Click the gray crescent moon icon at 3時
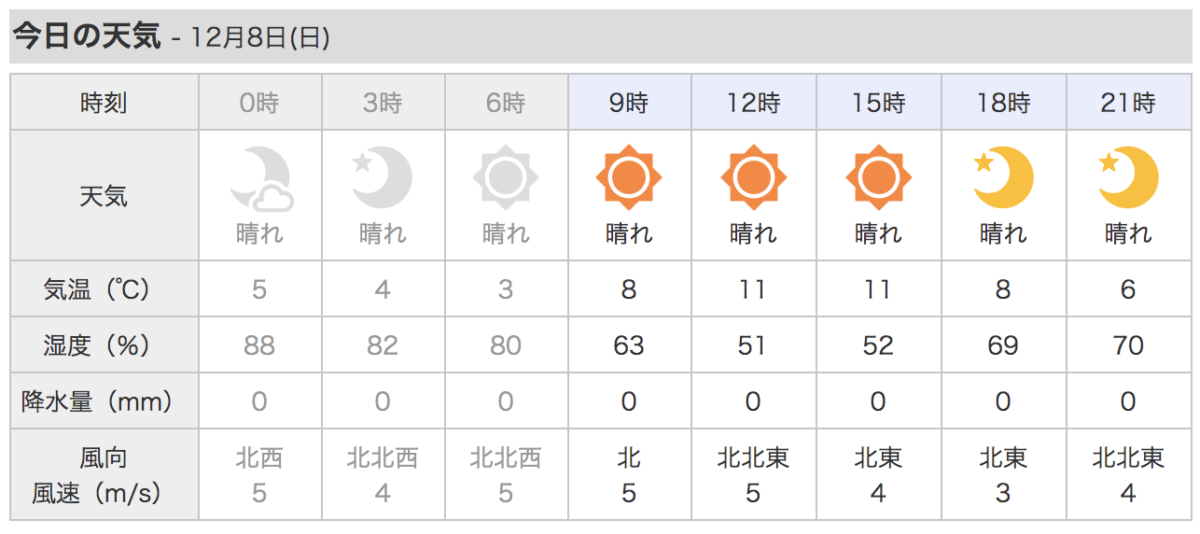 click(383, 177)
